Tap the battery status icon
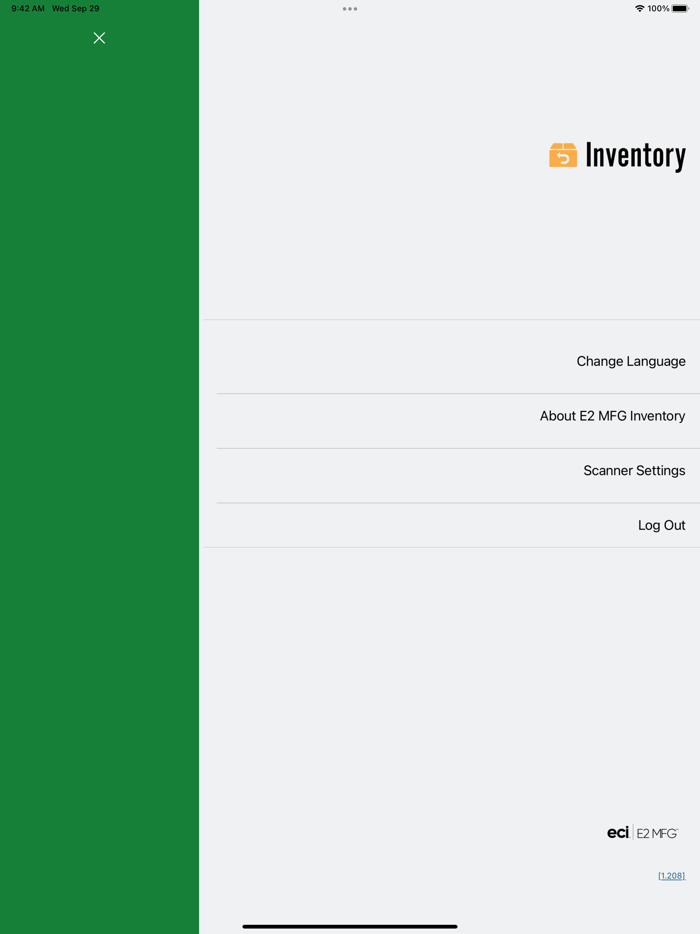Image resolution: width=700 pixels, height=934 pixels. pos(680,8)
